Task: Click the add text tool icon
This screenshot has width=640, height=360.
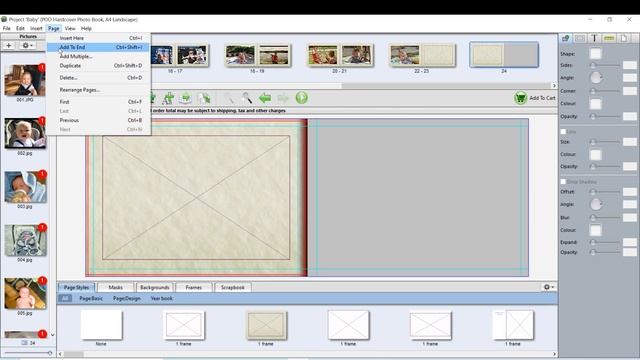Action: click(168, 98)
